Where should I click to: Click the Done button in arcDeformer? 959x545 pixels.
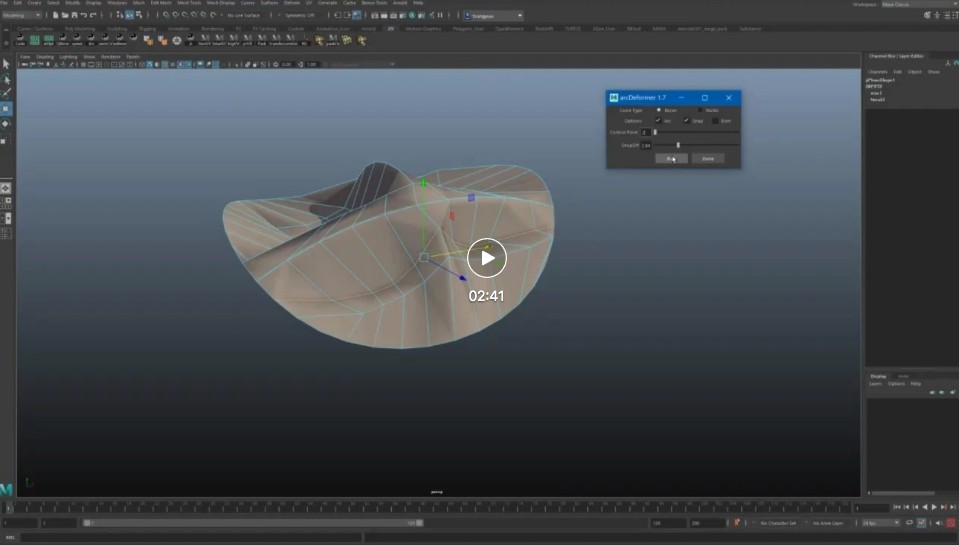(707, 158)
